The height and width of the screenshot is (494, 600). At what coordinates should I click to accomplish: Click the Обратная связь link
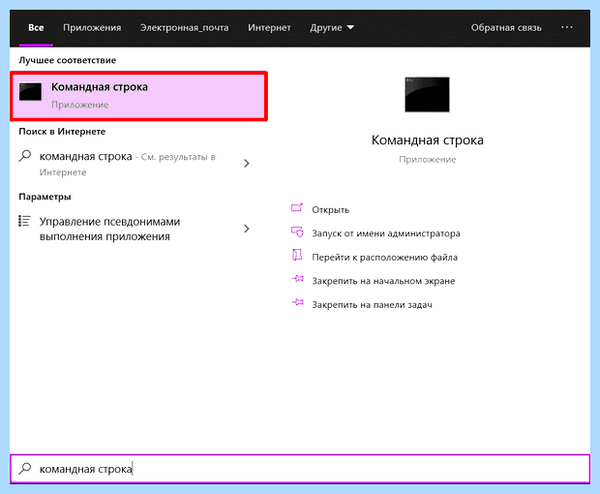(506, 28)
